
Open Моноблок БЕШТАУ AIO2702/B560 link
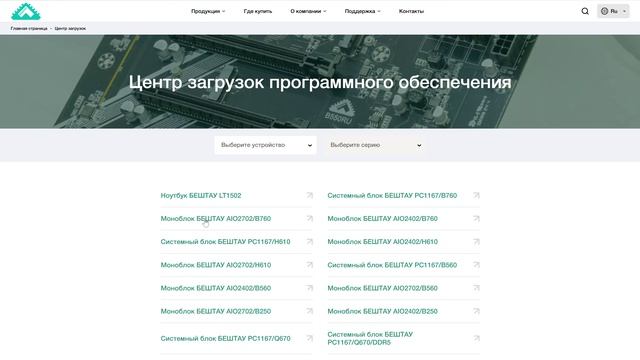point(382,288)
